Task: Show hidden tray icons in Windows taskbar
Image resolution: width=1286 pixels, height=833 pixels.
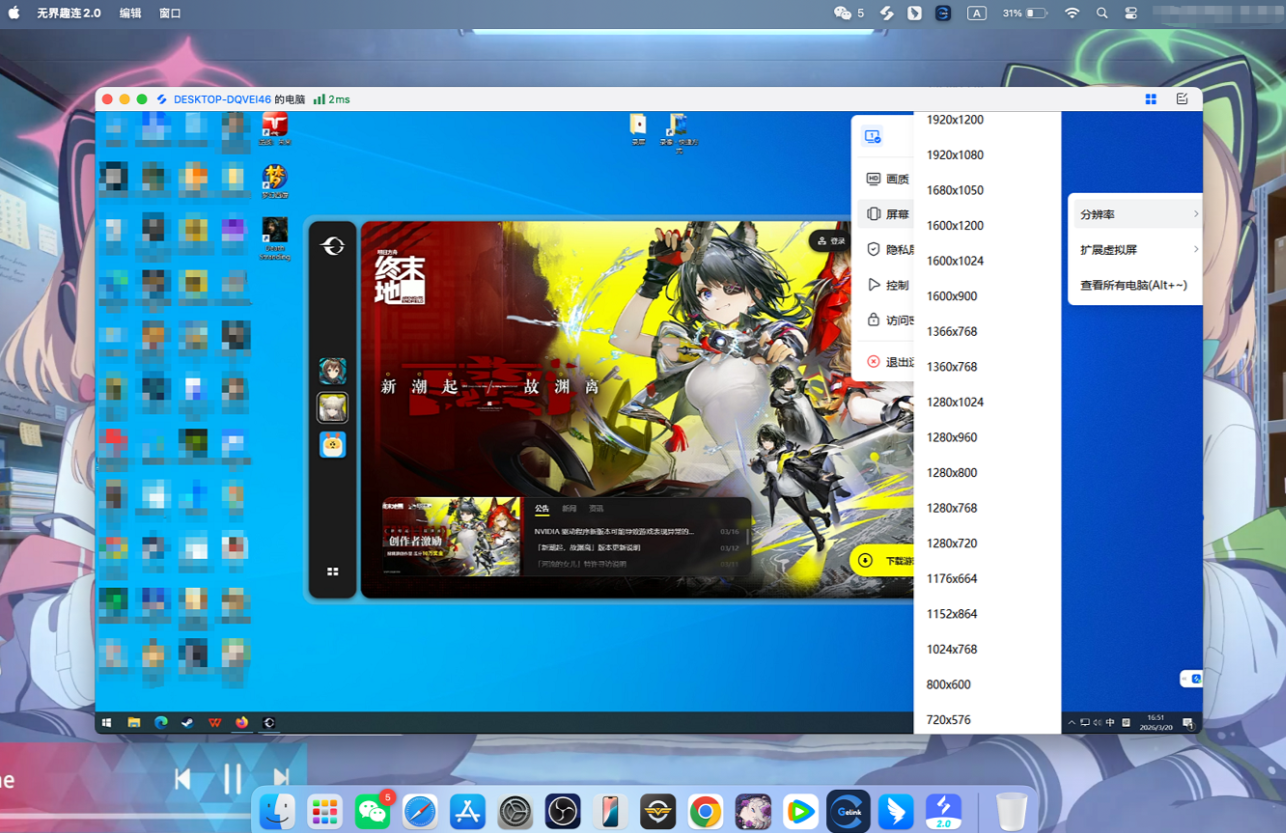Action: tap(1071, 722)
